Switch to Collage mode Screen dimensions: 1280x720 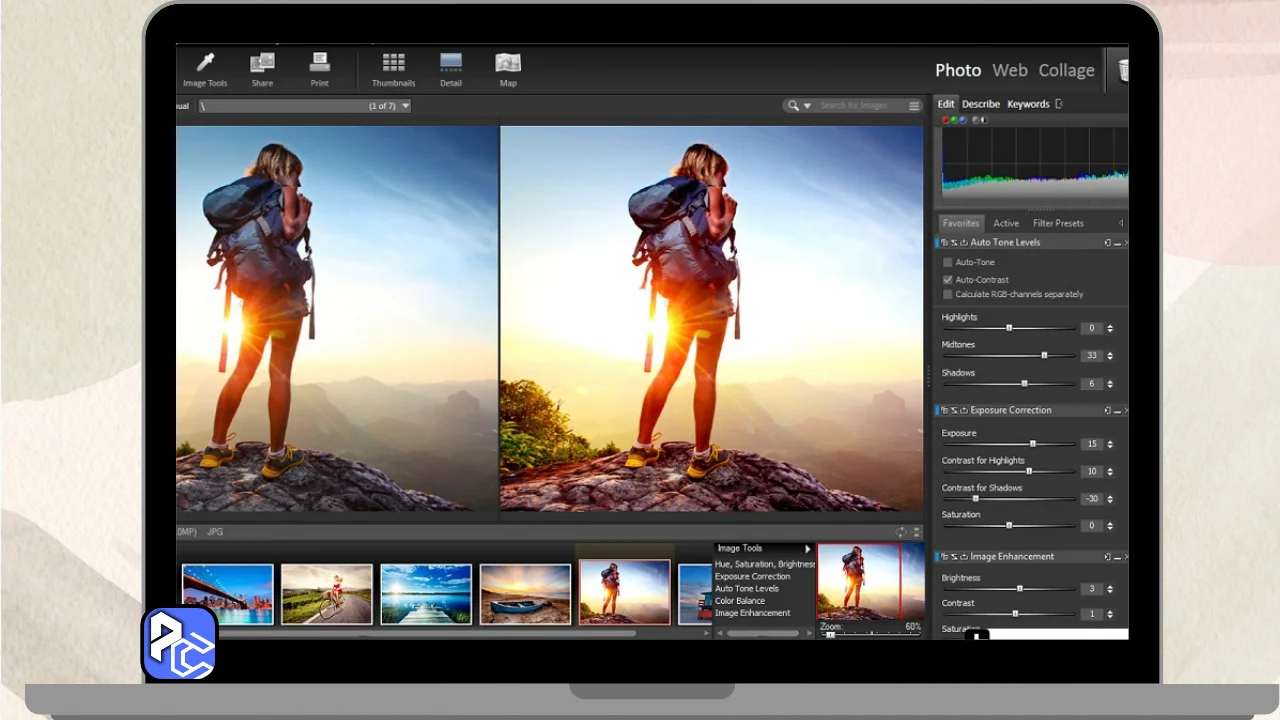1066,70
